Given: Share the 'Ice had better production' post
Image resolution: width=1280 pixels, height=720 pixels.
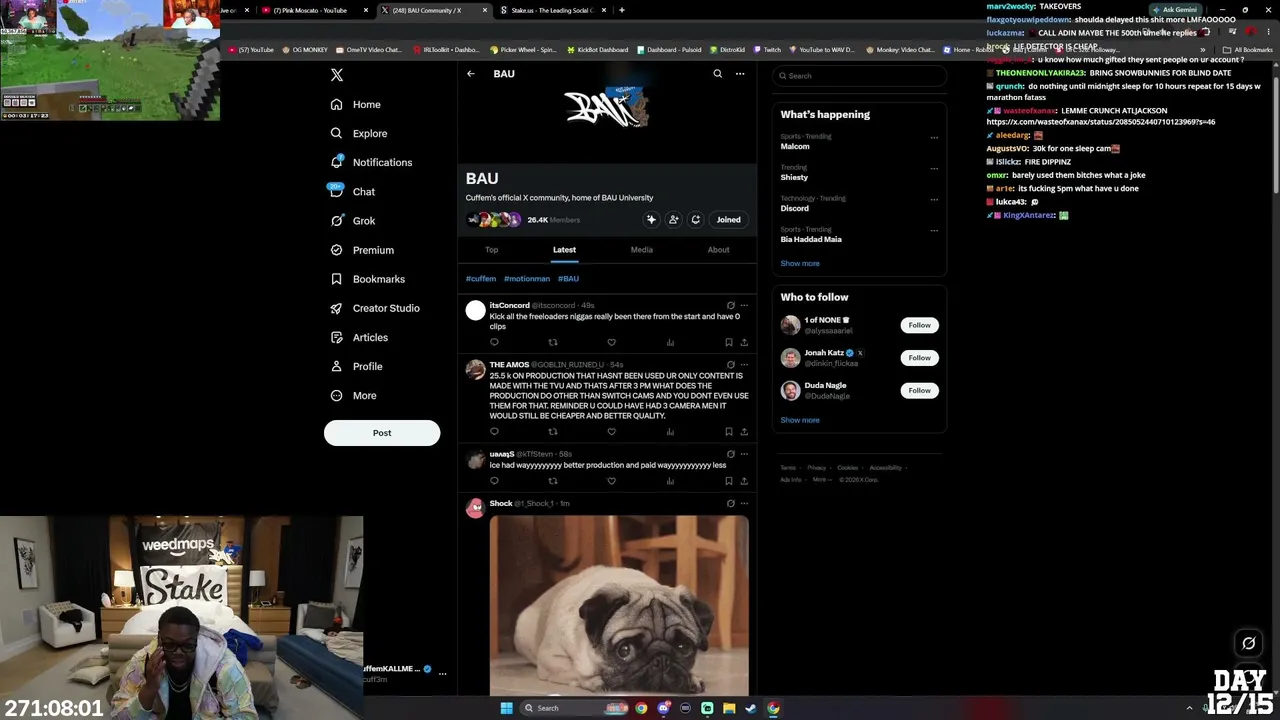Looking at the screenshot, I should point(744,481).
